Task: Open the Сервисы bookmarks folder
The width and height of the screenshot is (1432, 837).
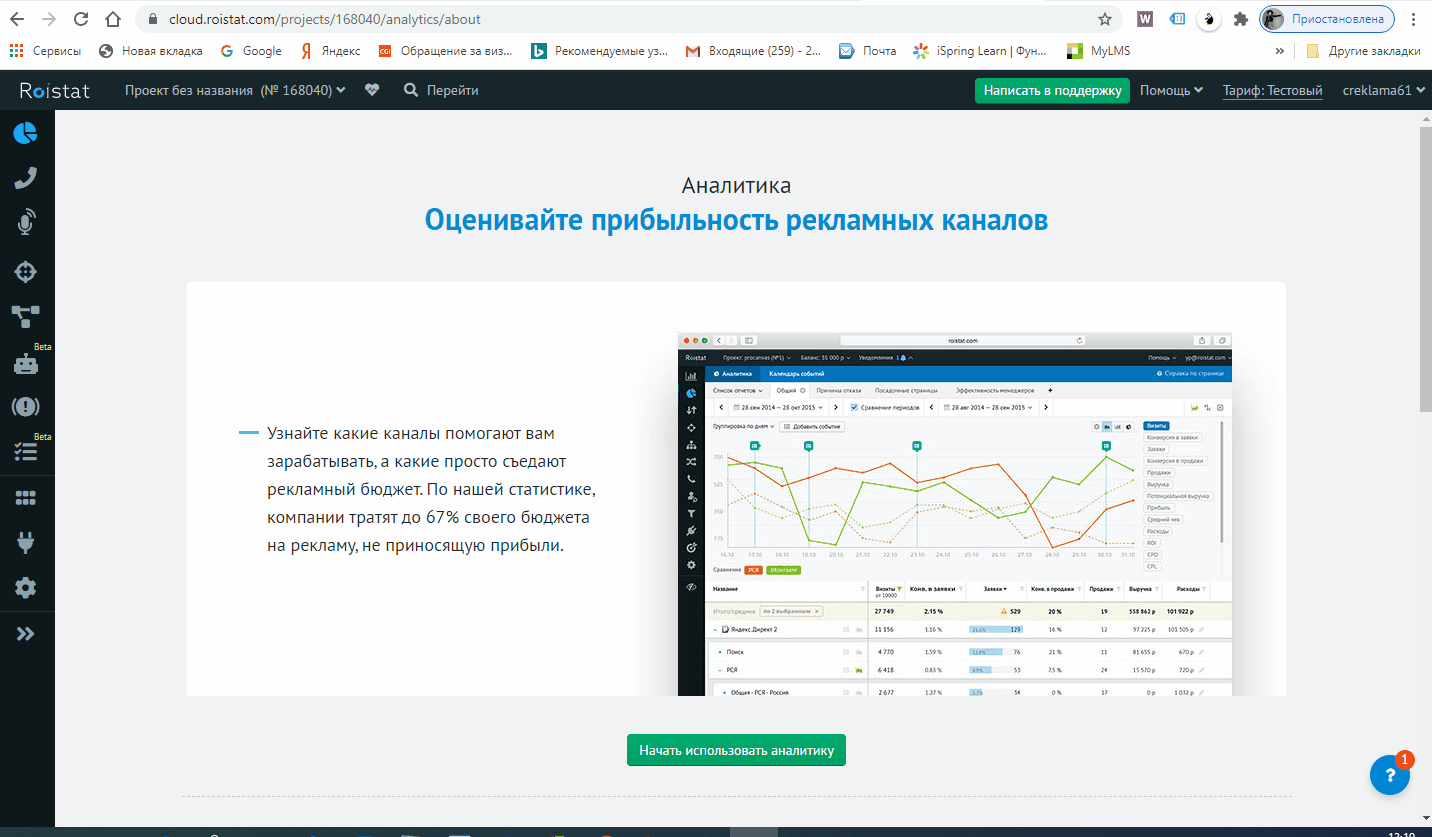Action: point(48,50)
